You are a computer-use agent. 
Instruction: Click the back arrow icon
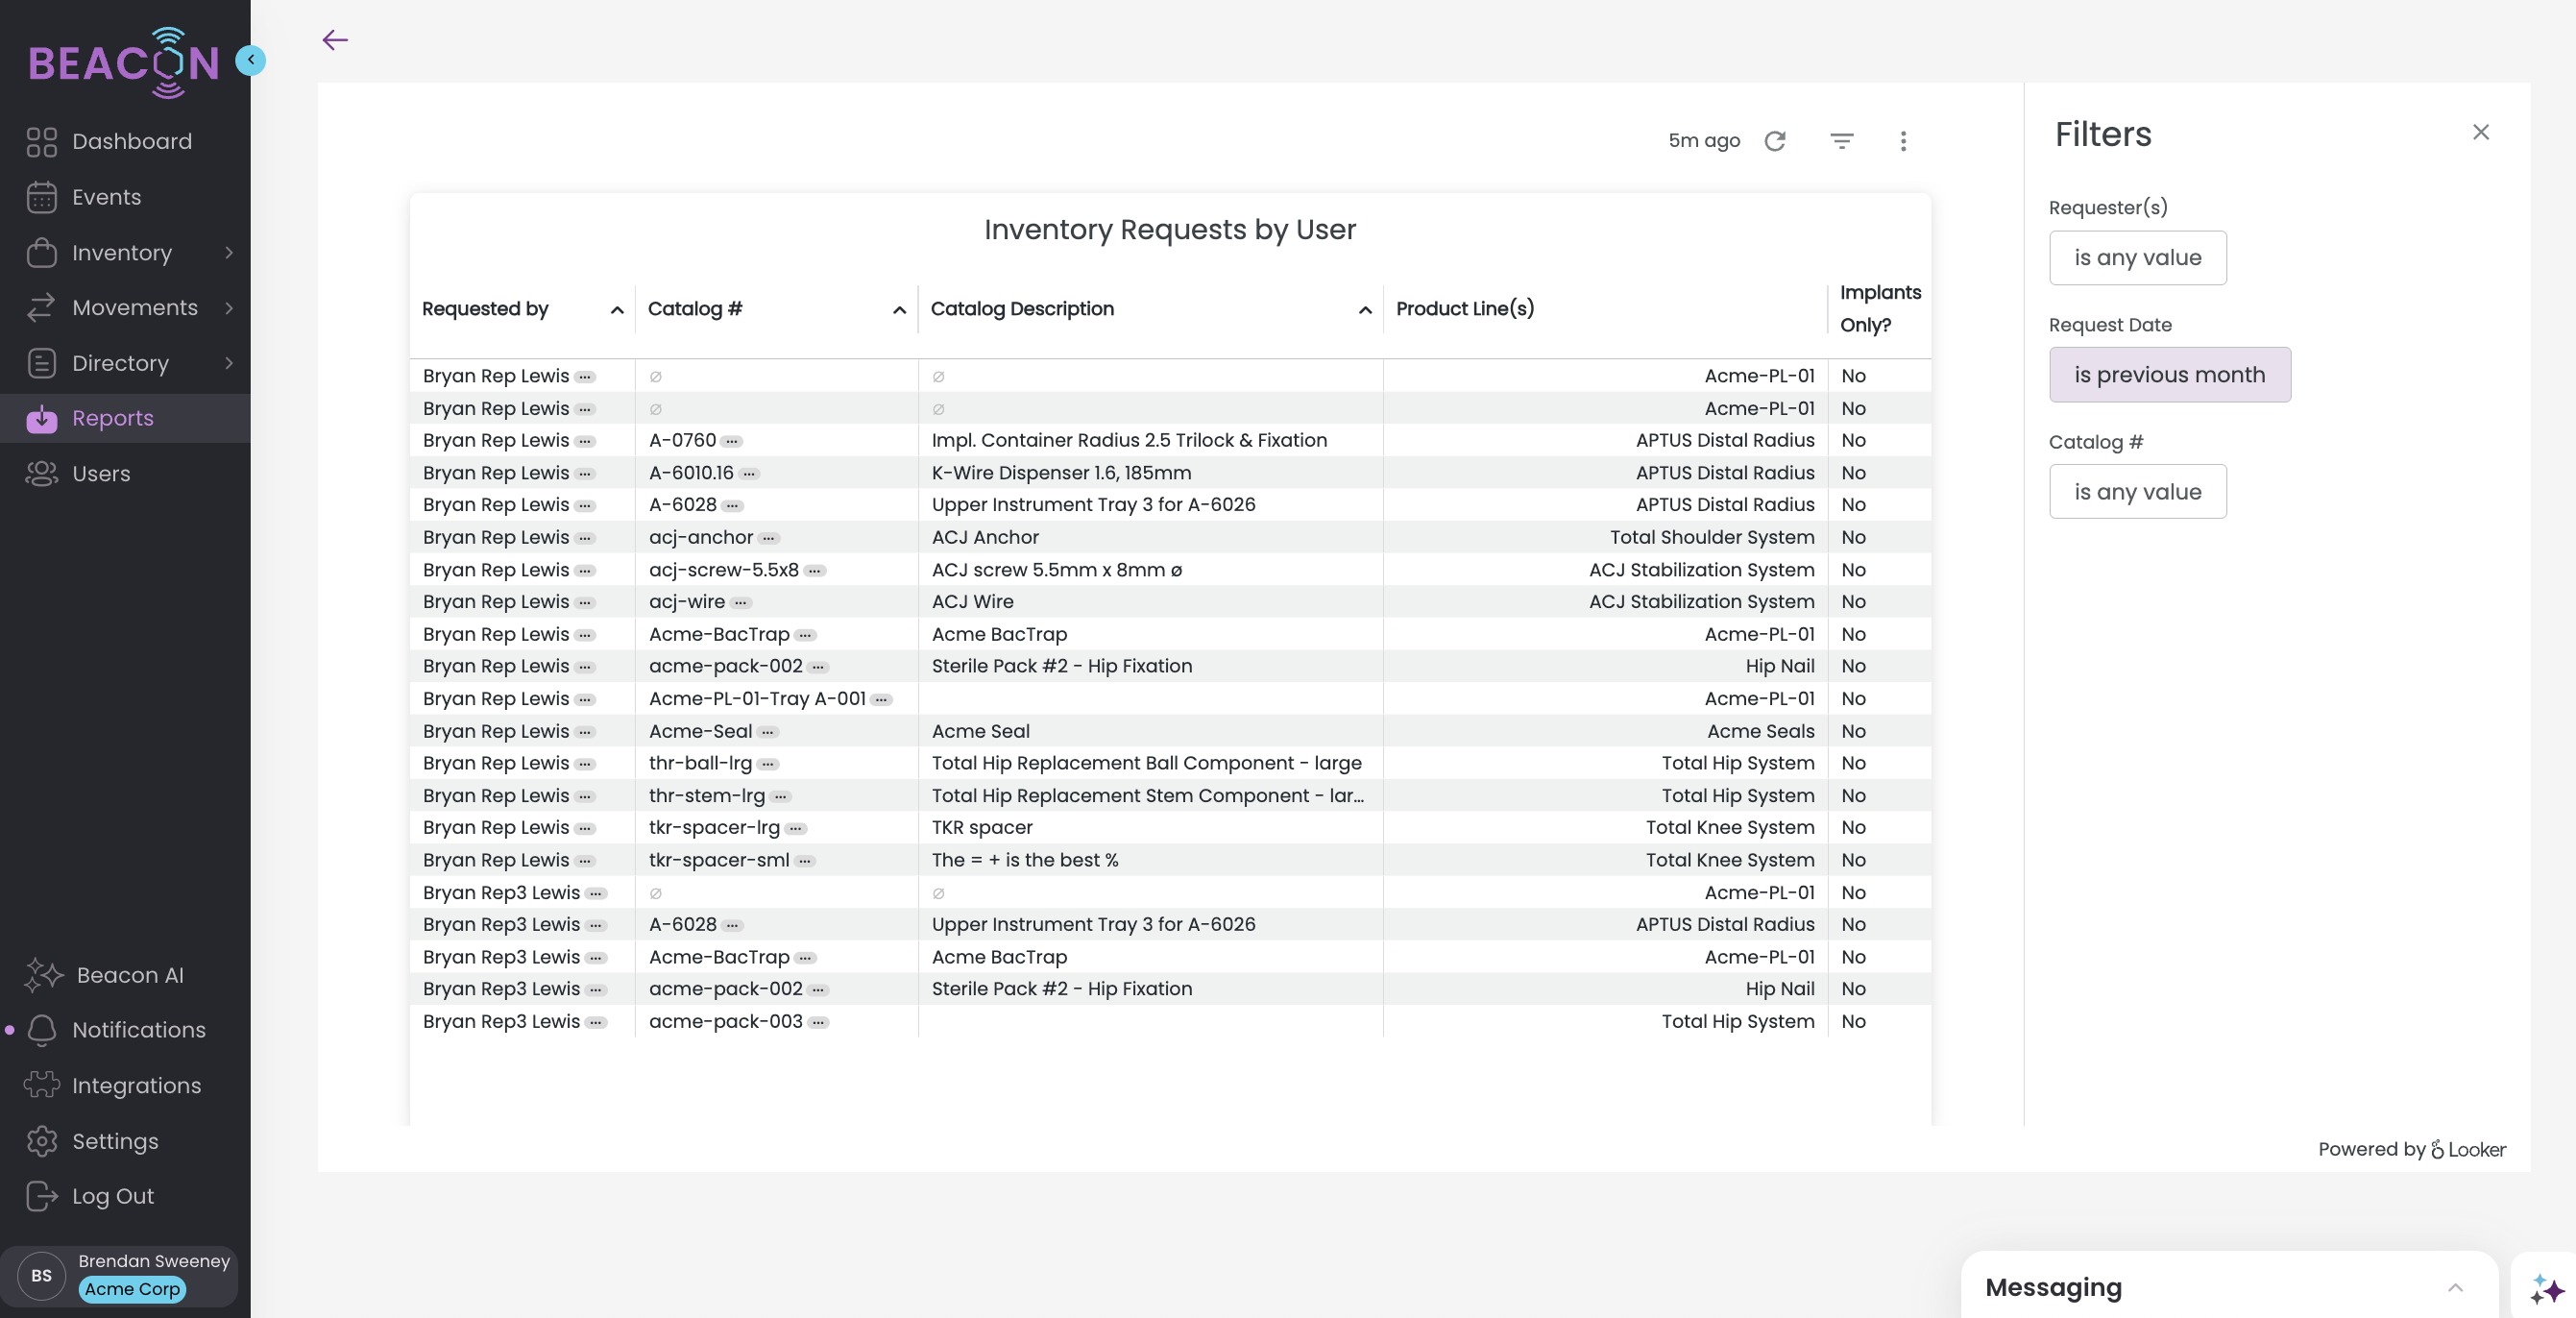(335, 40)
